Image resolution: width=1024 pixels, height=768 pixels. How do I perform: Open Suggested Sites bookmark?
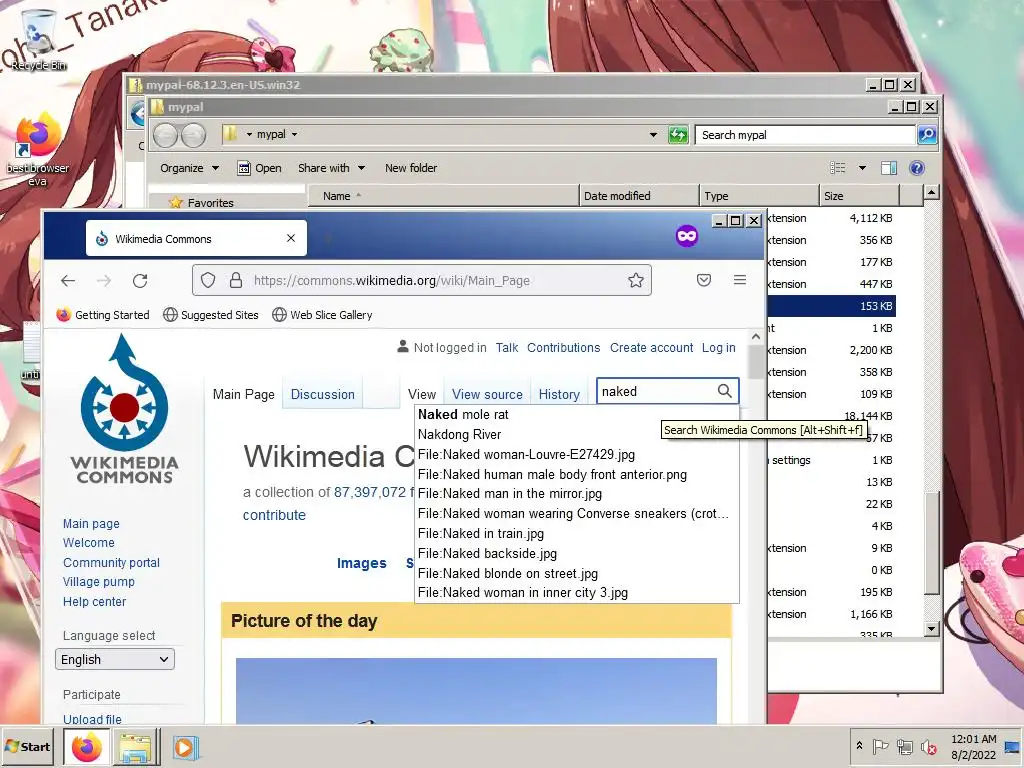point(210,315)
